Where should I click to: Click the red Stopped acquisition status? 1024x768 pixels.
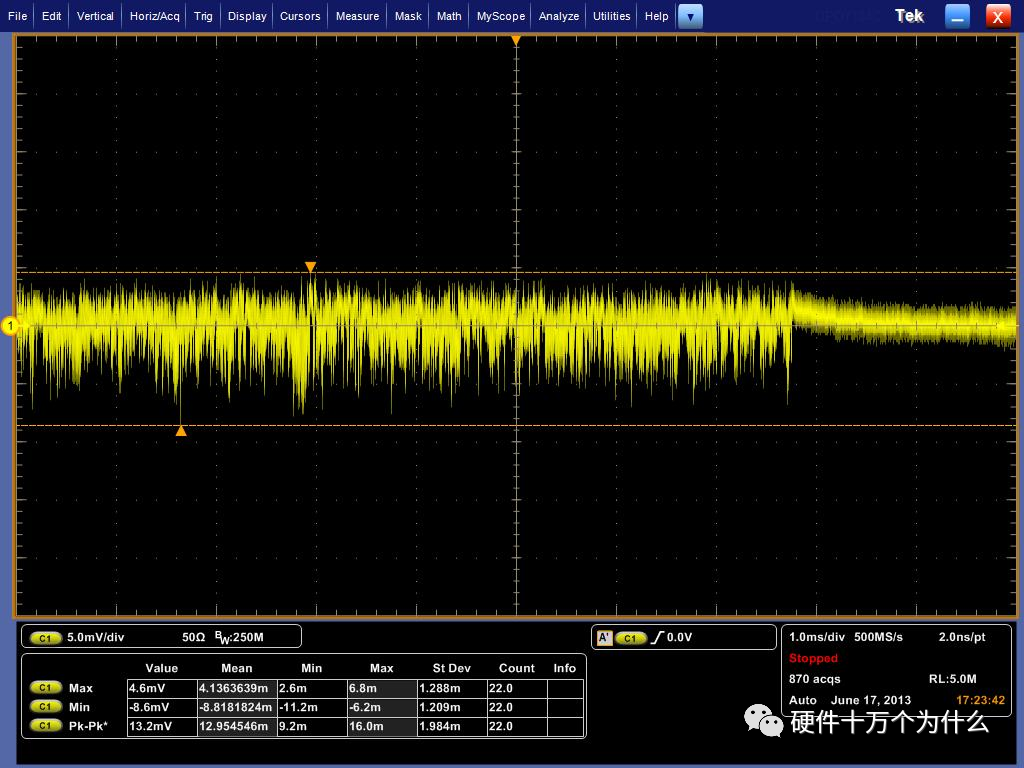[813, 659]
